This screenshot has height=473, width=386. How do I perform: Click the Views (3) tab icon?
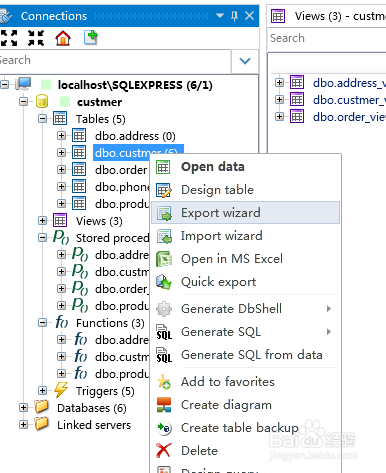pyautogui.click(x=278, y=16)
